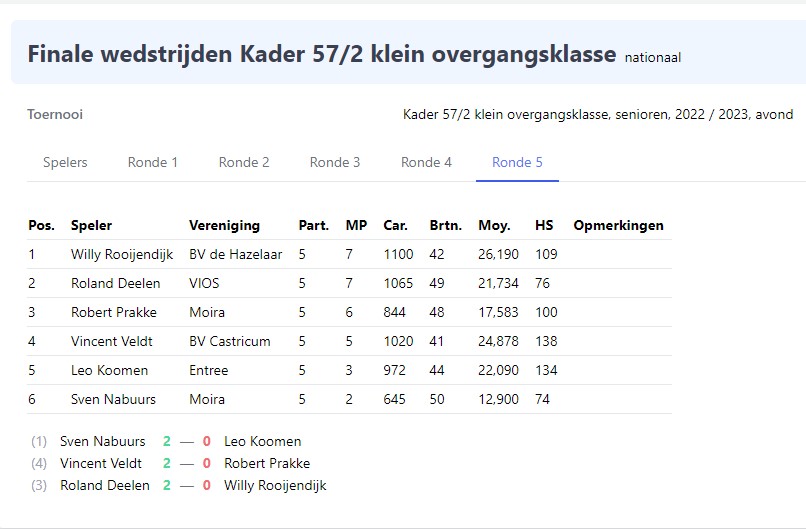Click player name Willy Rooijendijk in standings table
The width and height of the screenshot is (806, 529).
[x=122, y=254]
